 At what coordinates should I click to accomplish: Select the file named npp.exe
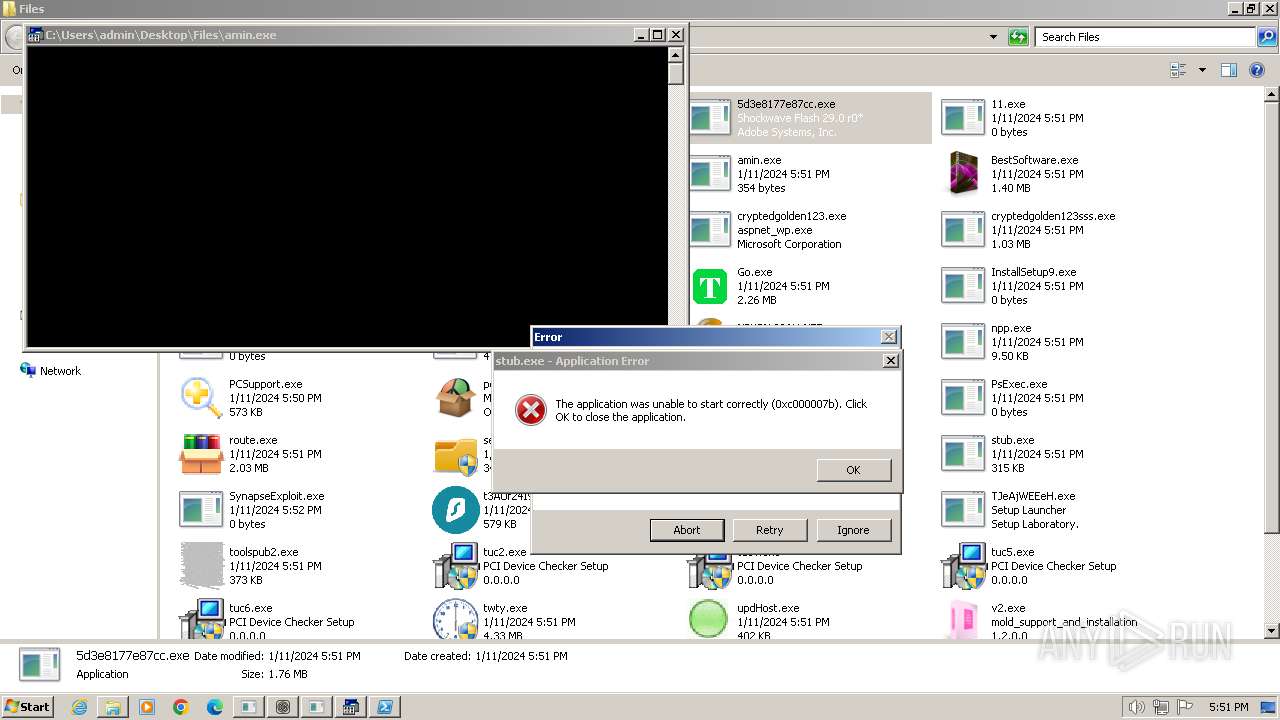1010,328
